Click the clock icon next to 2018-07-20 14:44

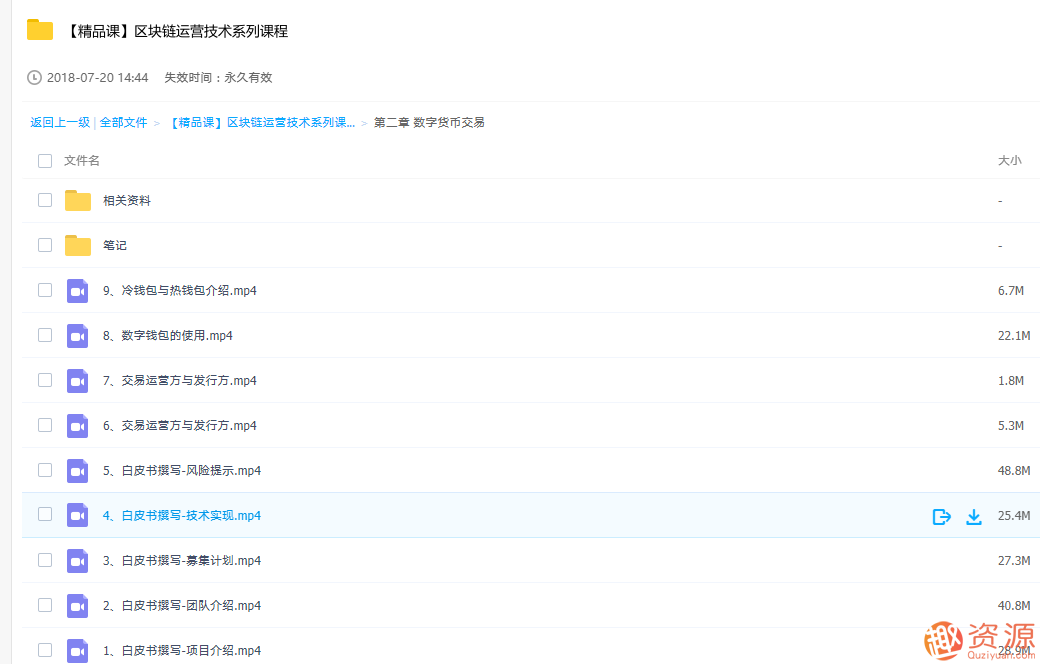pyautogui.click(x=34, y=78)
